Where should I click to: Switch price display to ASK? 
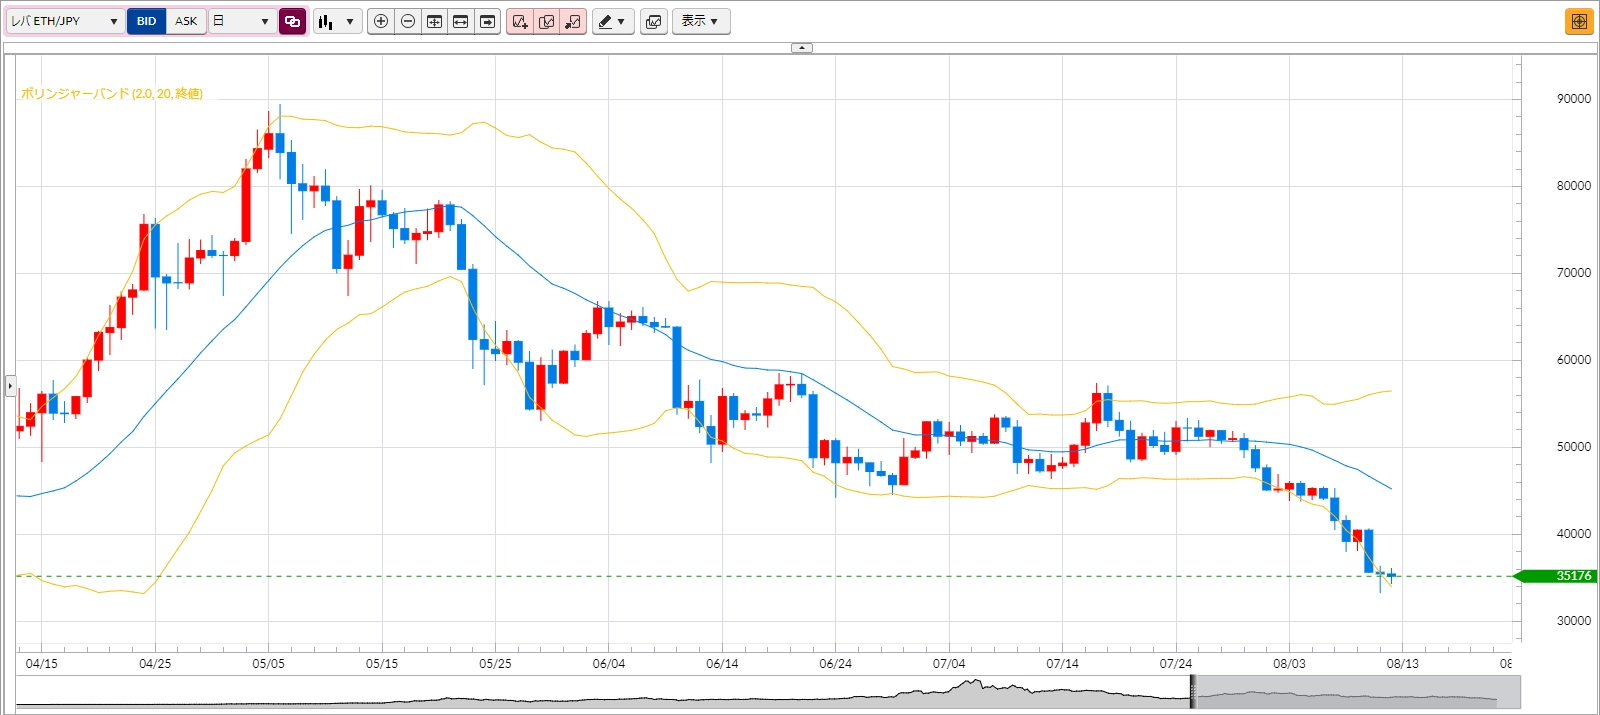(x=186, y=21)
